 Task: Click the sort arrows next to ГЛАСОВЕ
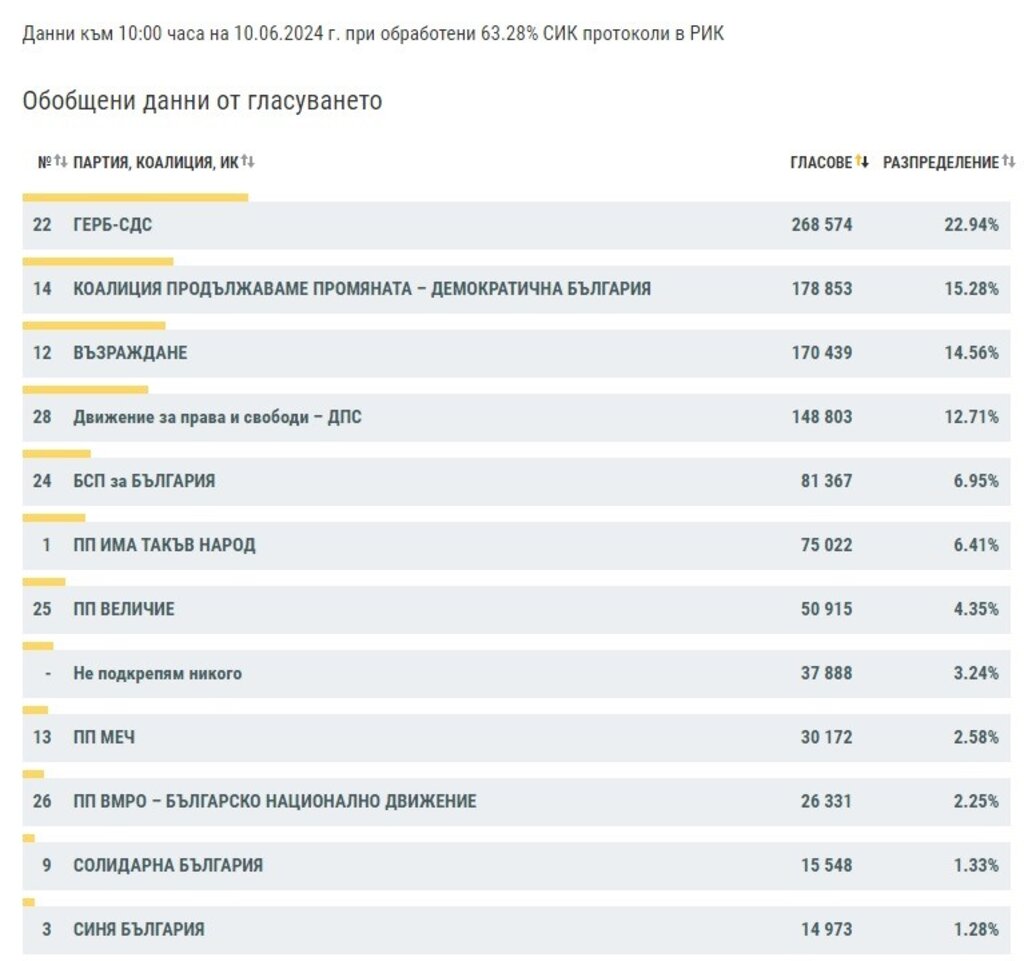[862, 162]
